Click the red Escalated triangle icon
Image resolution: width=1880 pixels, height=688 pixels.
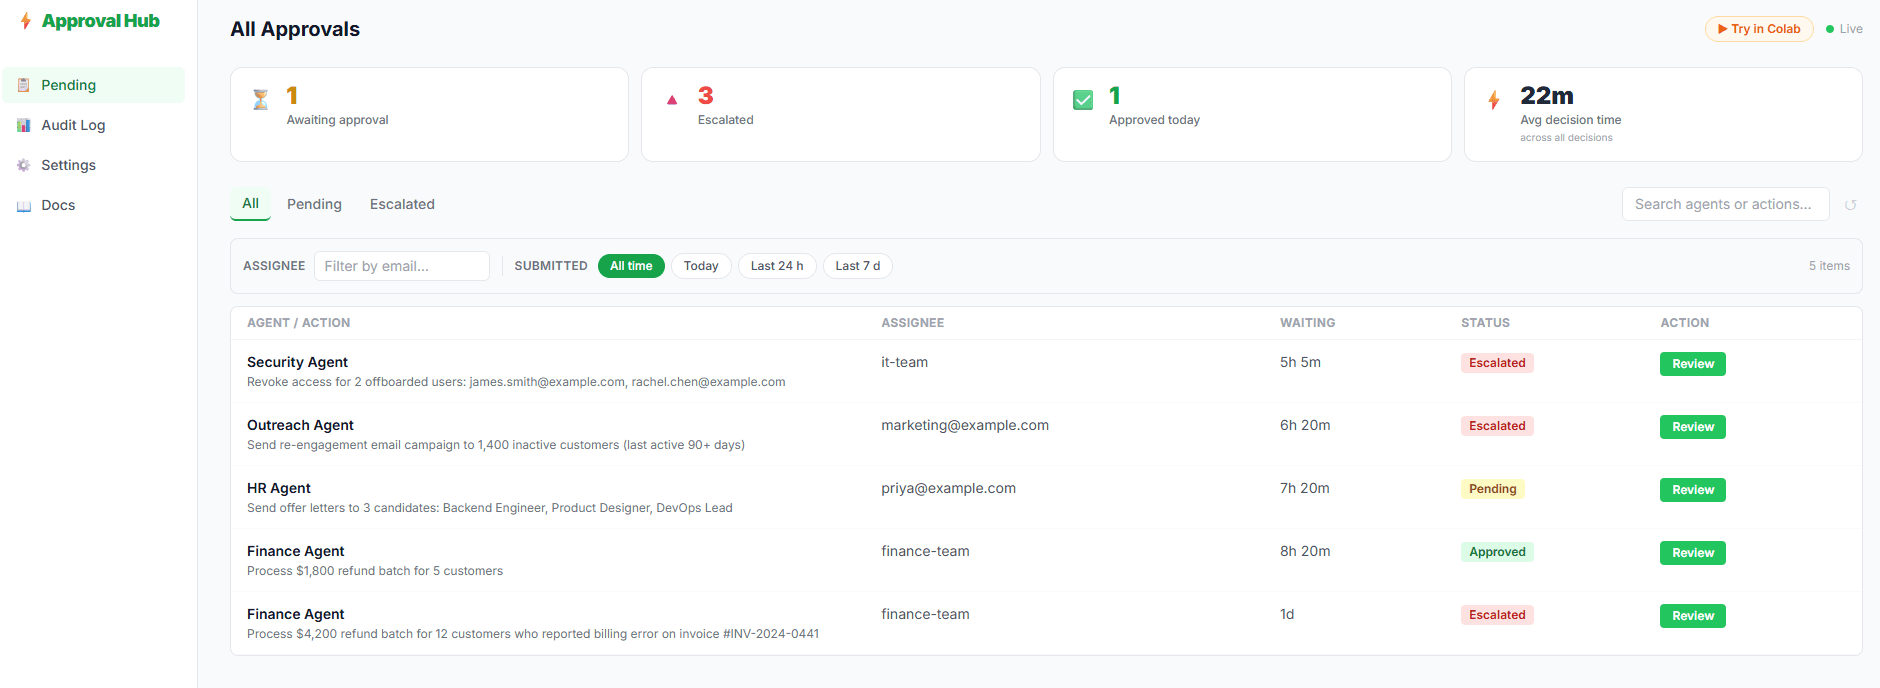pos(672,100)
